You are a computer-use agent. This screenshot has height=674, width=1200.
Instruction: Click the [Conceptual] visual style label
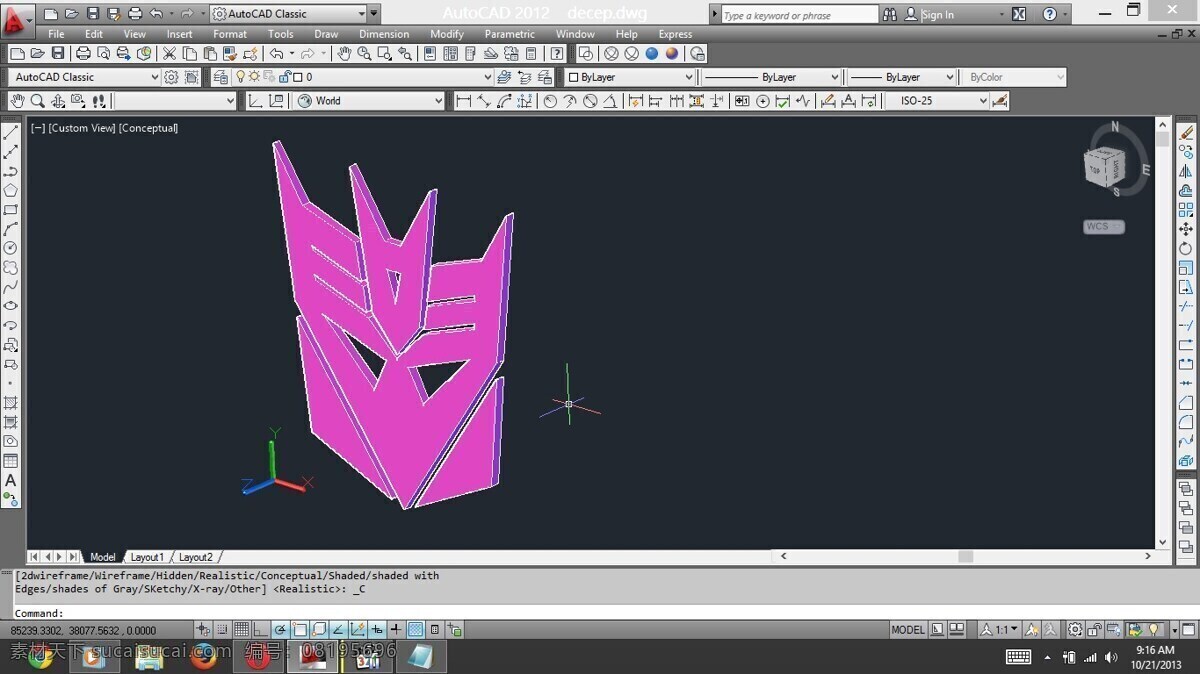pyautogui.click(x=148, y=128)
